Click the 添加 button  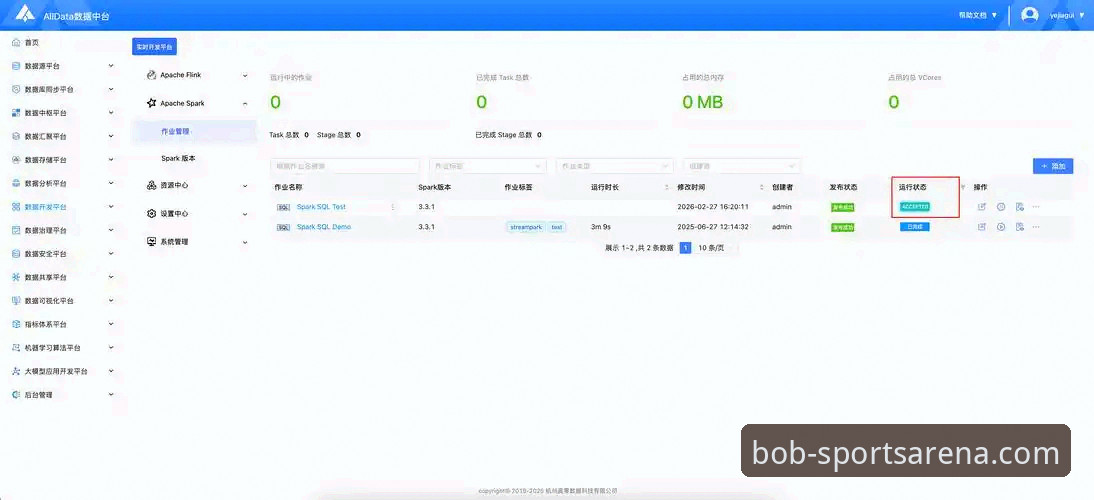[x=1053, y=166]
